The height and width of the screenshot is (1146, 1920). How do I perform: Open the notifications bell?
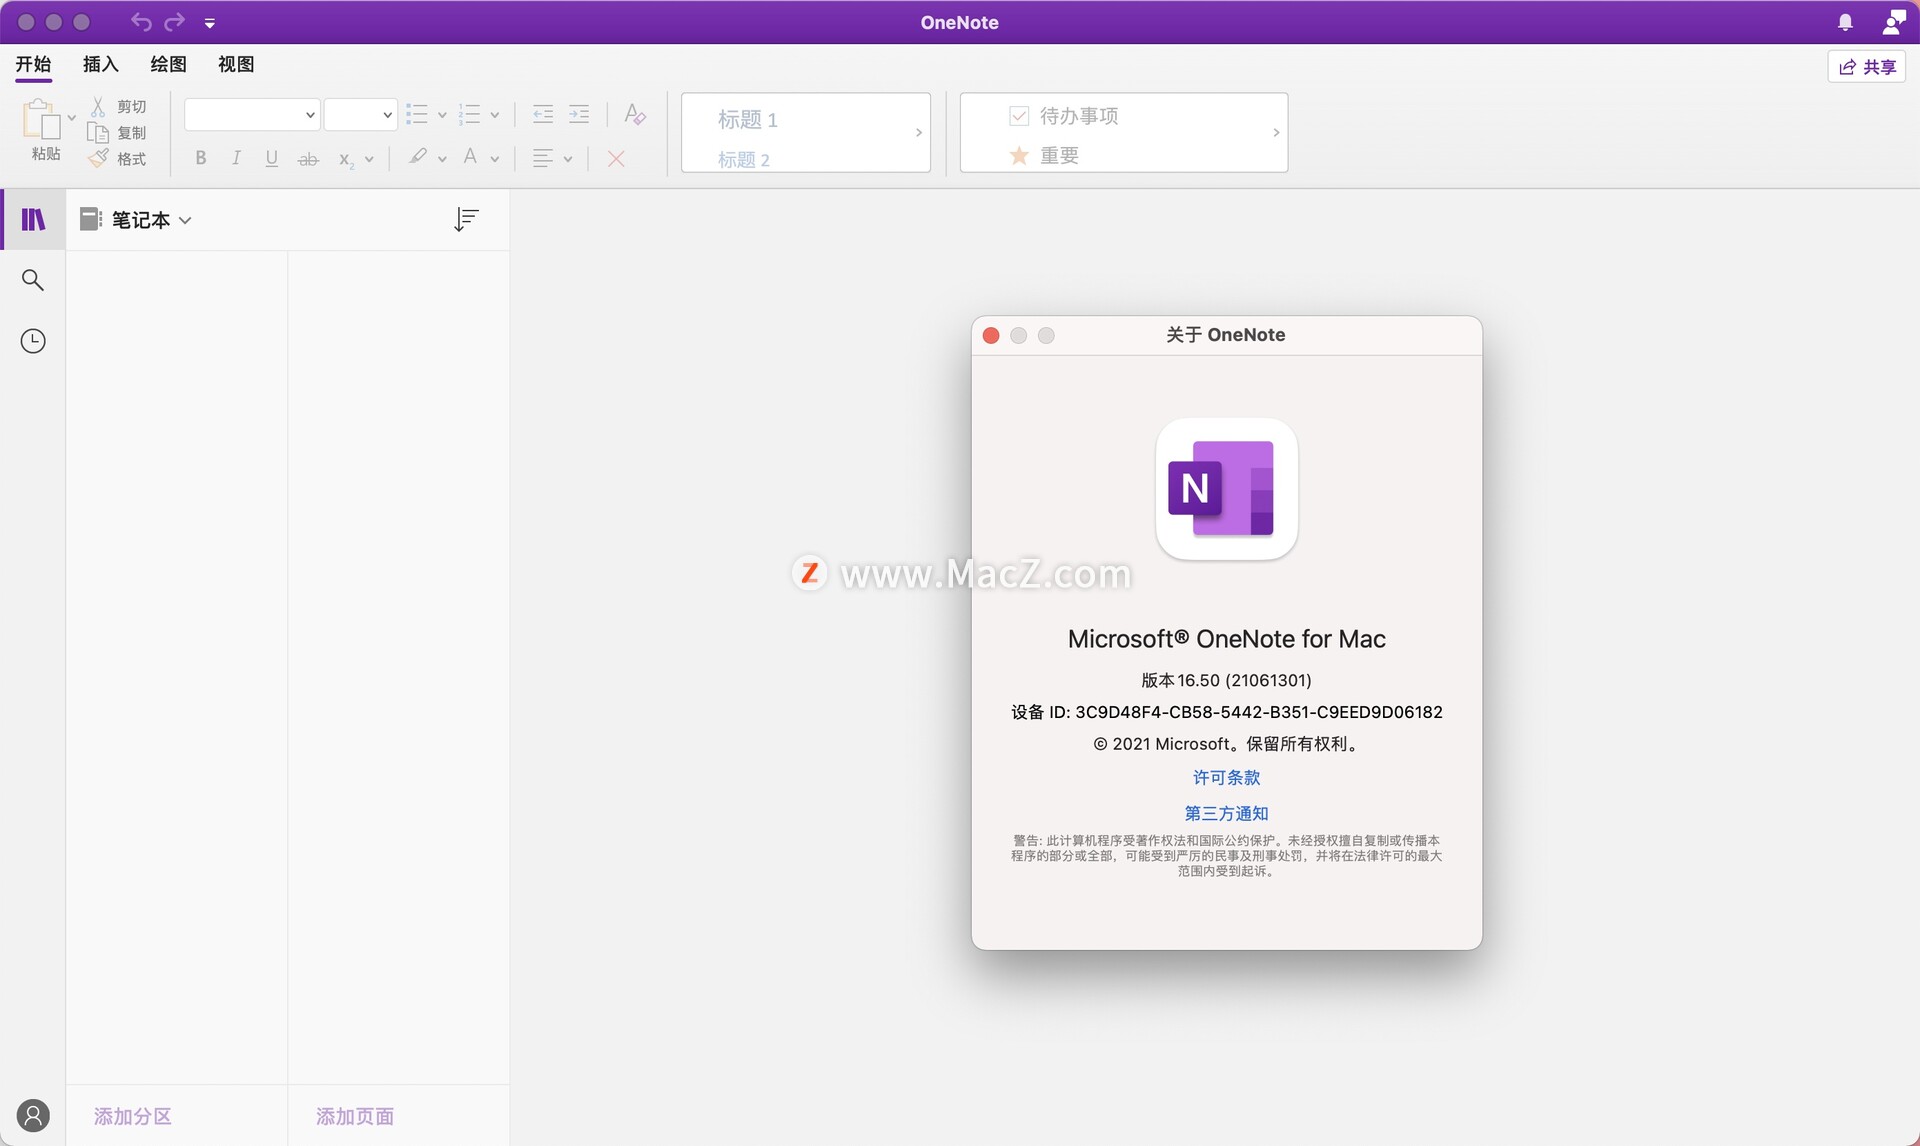click(x=1845, y=22)
